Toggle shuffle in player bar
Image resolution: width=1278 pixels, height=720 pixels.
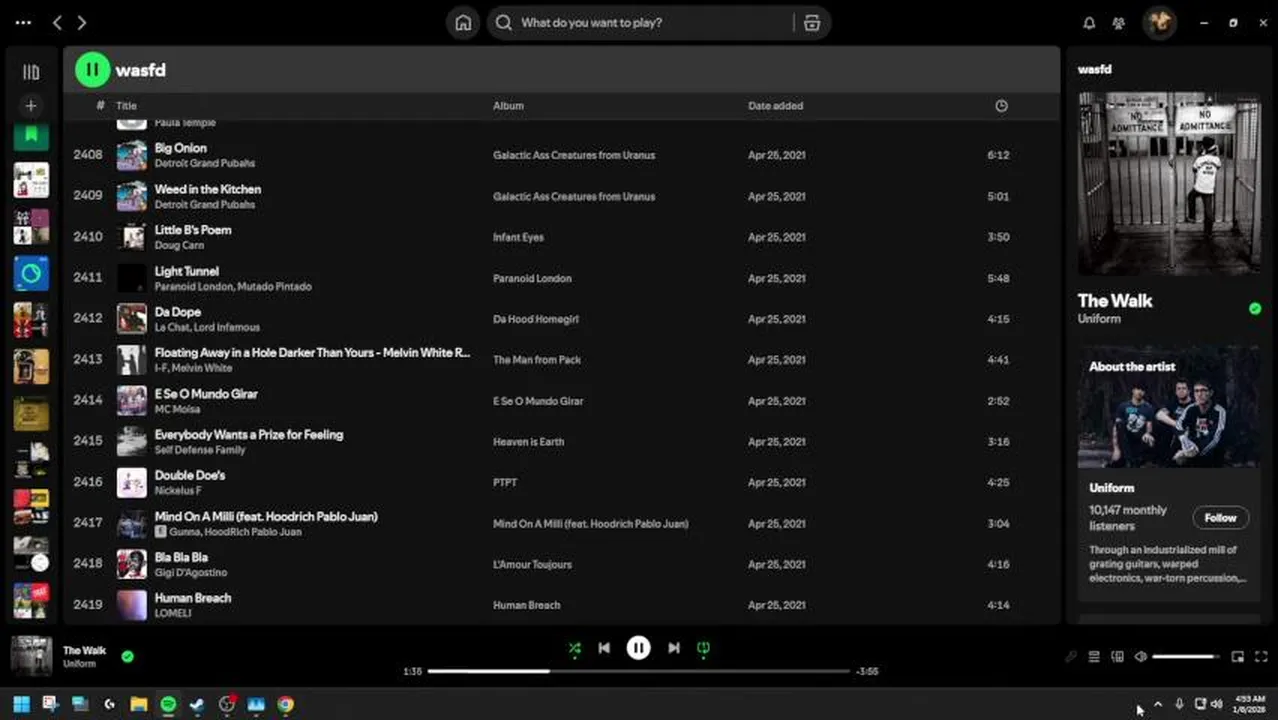(575, 648)
